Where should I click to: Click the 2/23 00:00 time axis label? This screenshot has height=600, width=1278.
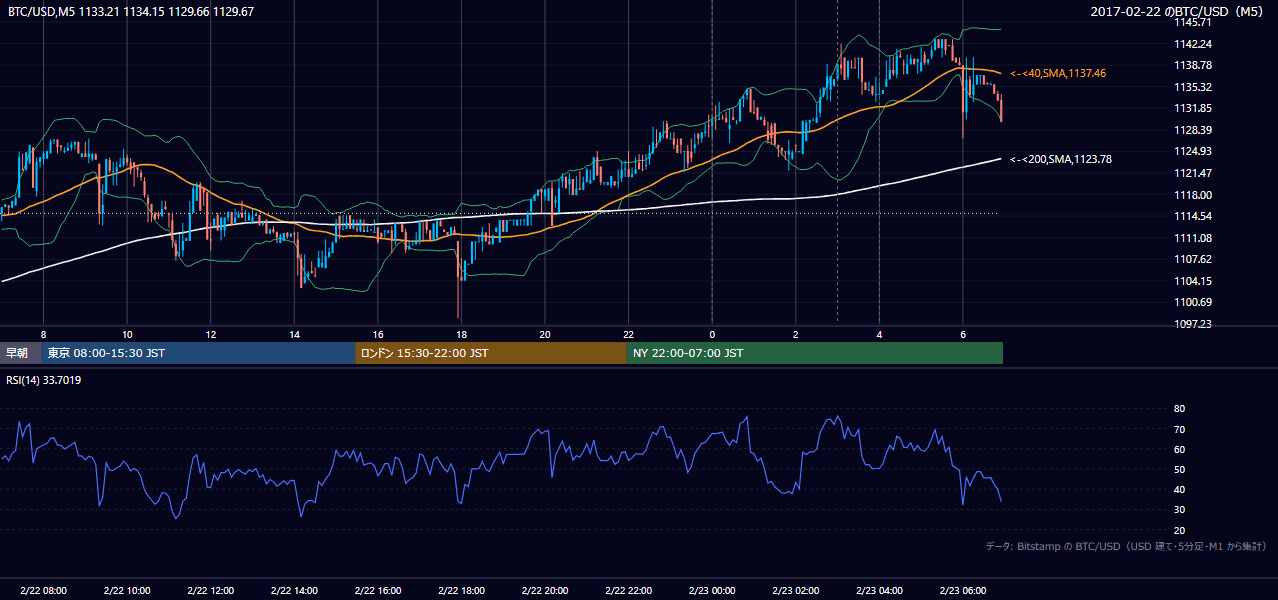712,590
